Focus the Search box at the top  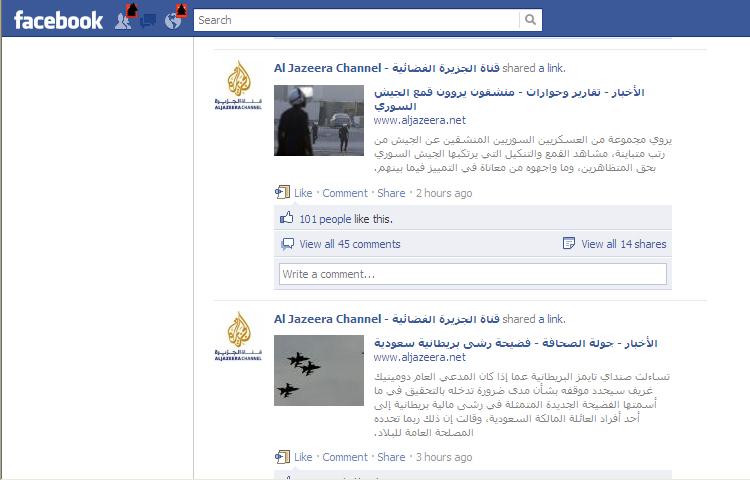pos(356,20)
